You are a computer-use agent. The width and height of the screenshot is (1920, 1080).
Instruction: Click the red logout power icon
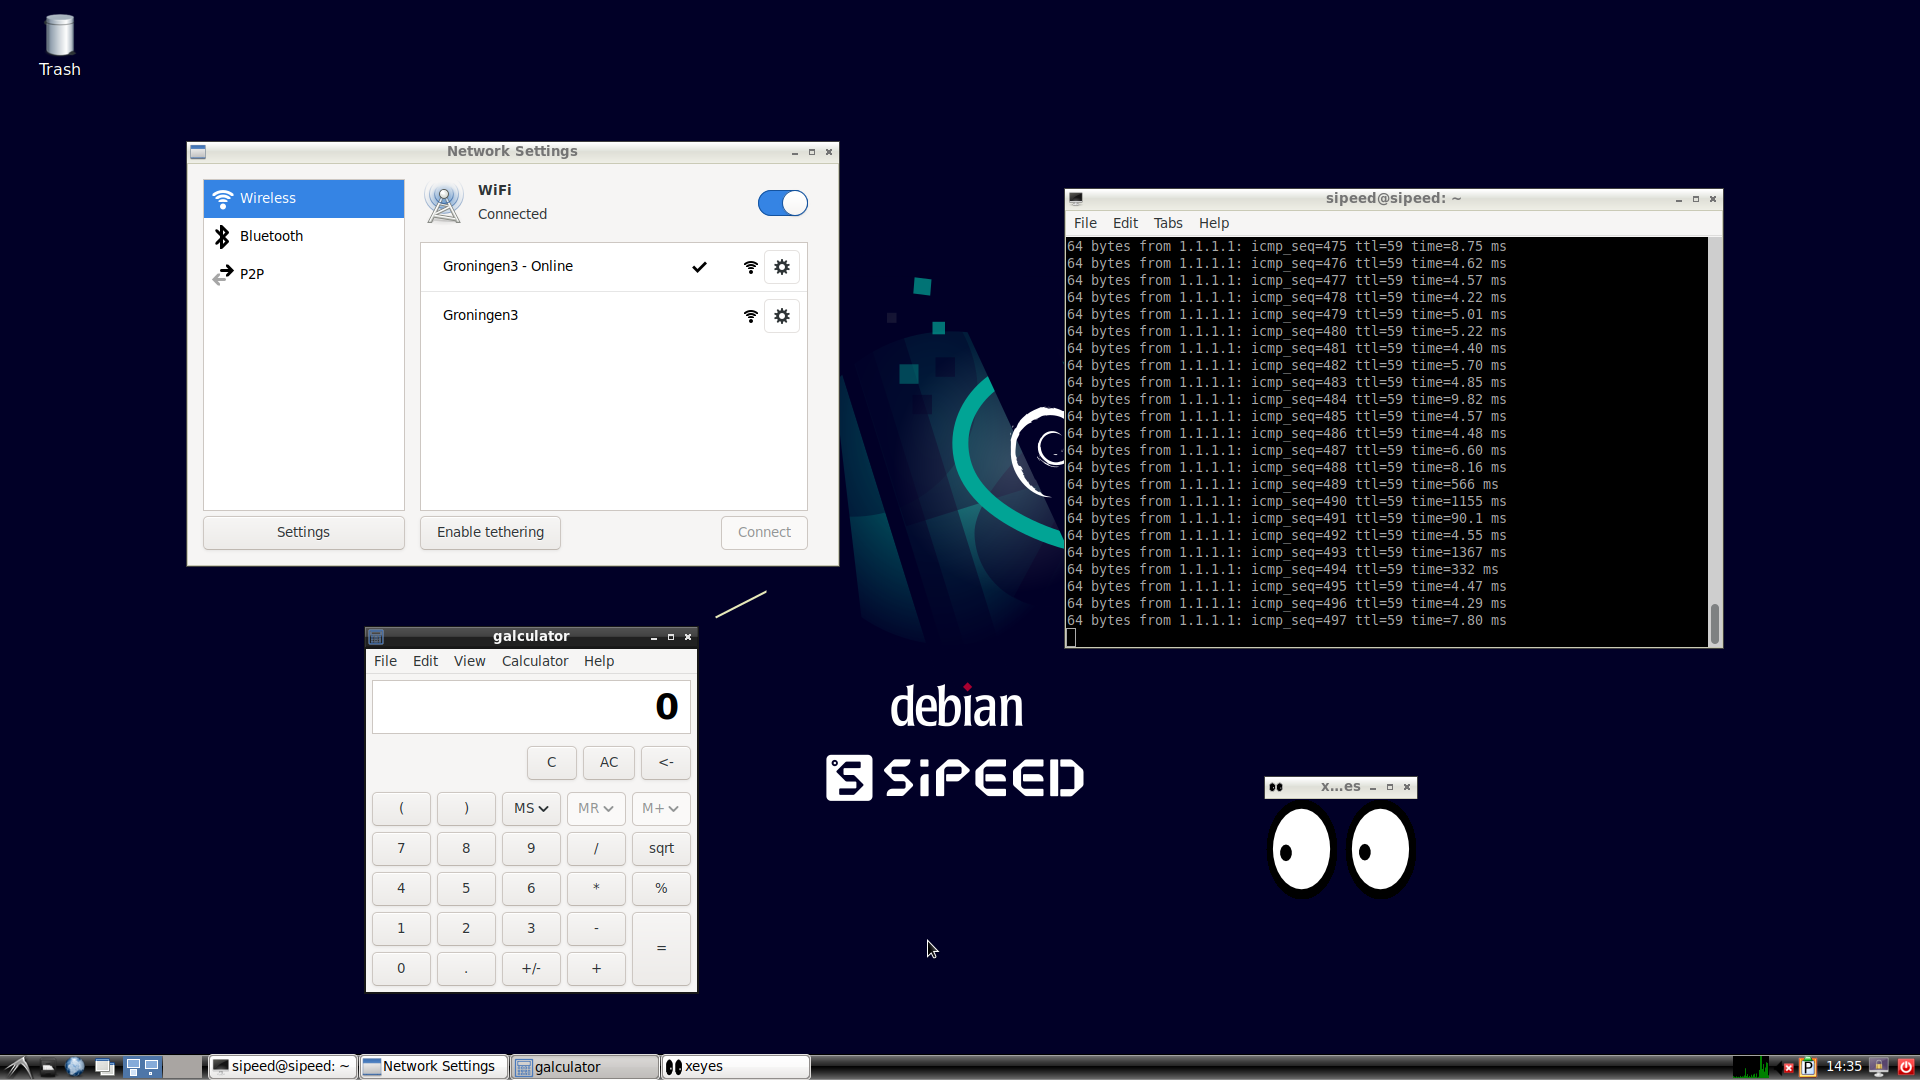coord(1906,1067)
